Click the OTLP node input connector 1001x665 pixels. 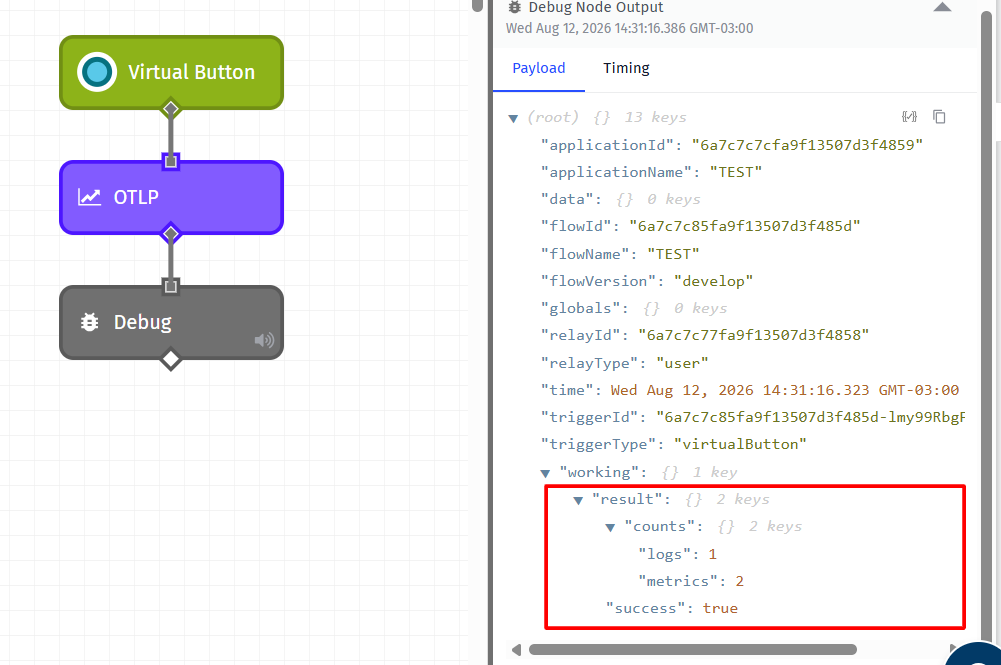pos(170,161)
